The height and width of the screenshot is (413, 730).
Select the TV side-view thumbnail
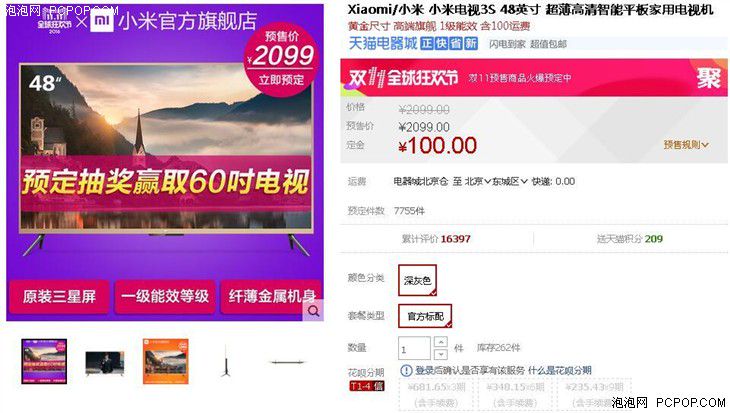(226, 361)
